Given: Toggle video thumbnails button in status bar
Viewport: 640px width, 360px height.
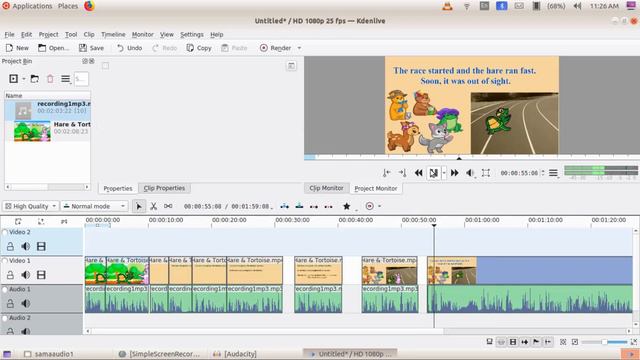Looking at the screenshot, I should tap(513, 342).
